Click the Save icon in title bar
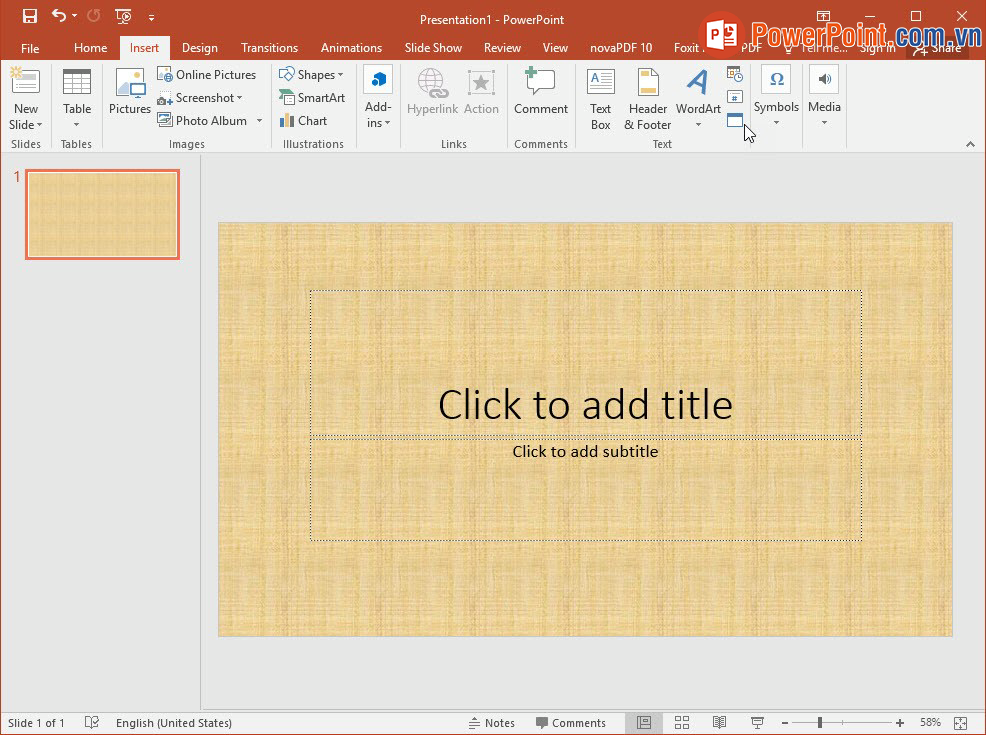This screenshot has width=986, height=735. click(x=29, y=16)
